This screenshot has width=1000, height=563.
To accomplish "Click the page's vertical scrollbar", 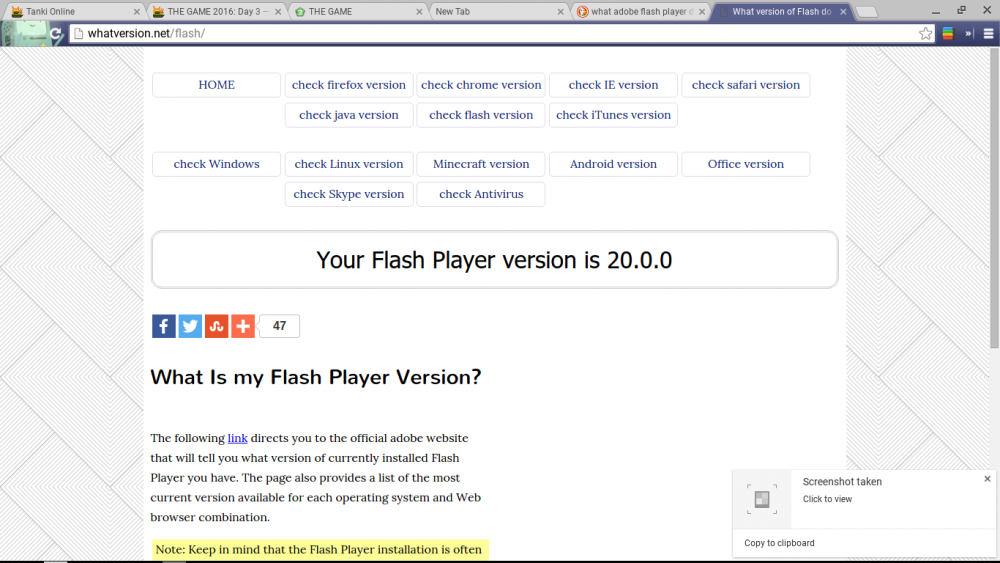I will tap(993, 200).
